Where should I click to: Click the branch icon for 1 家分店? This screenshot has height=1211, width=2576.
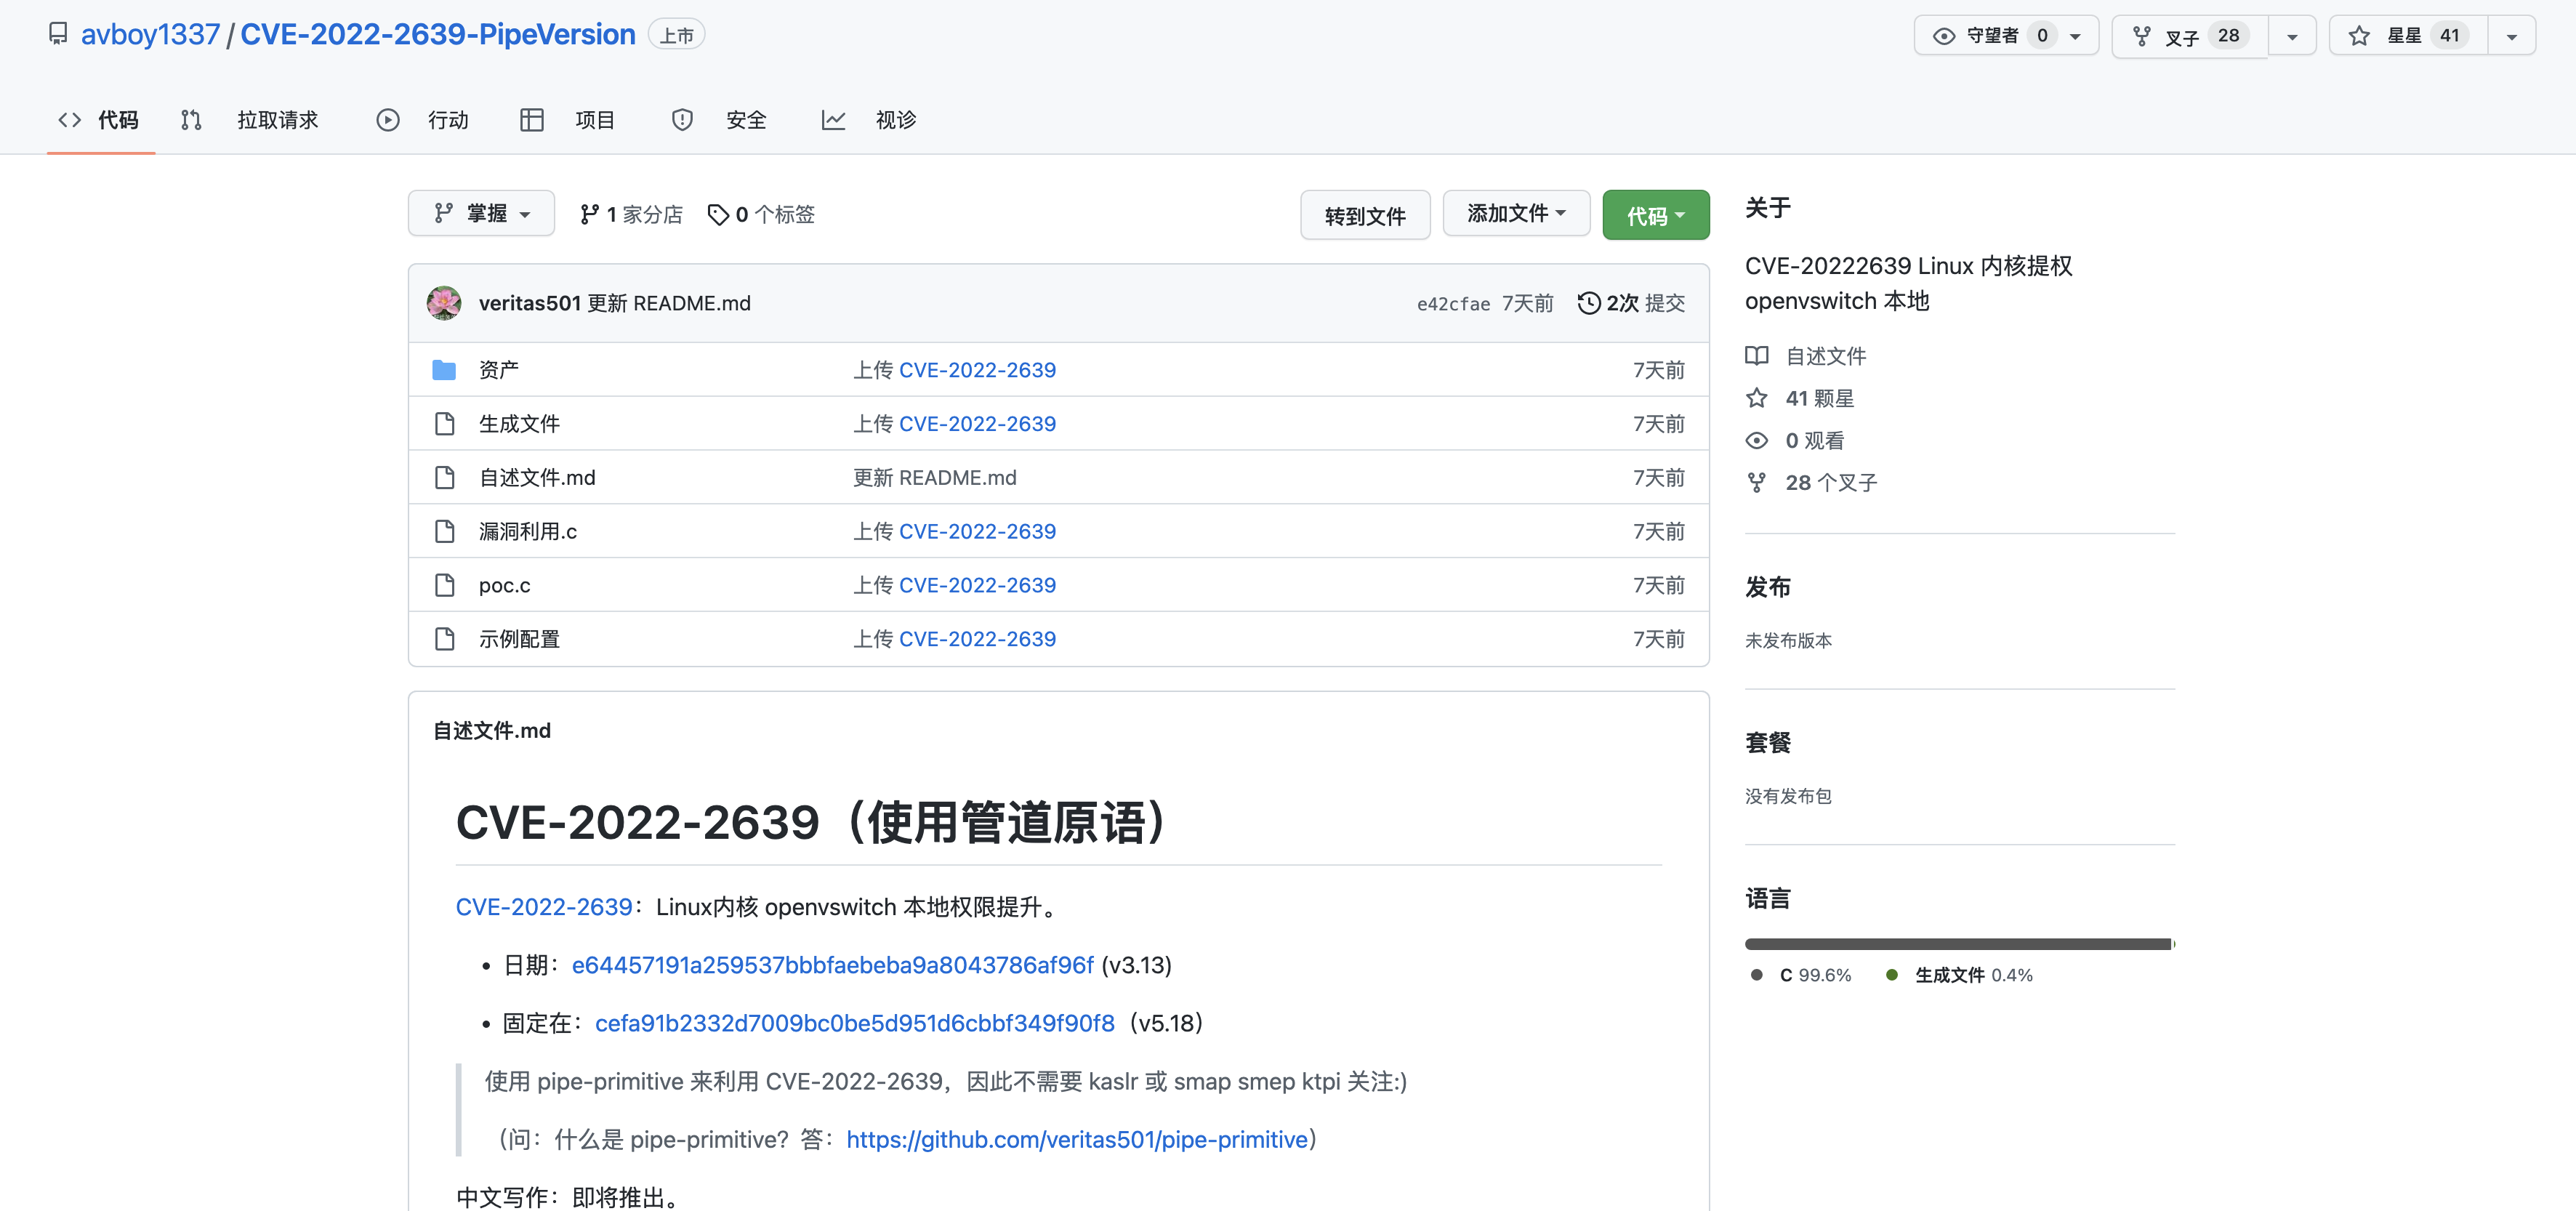(589, 215)
